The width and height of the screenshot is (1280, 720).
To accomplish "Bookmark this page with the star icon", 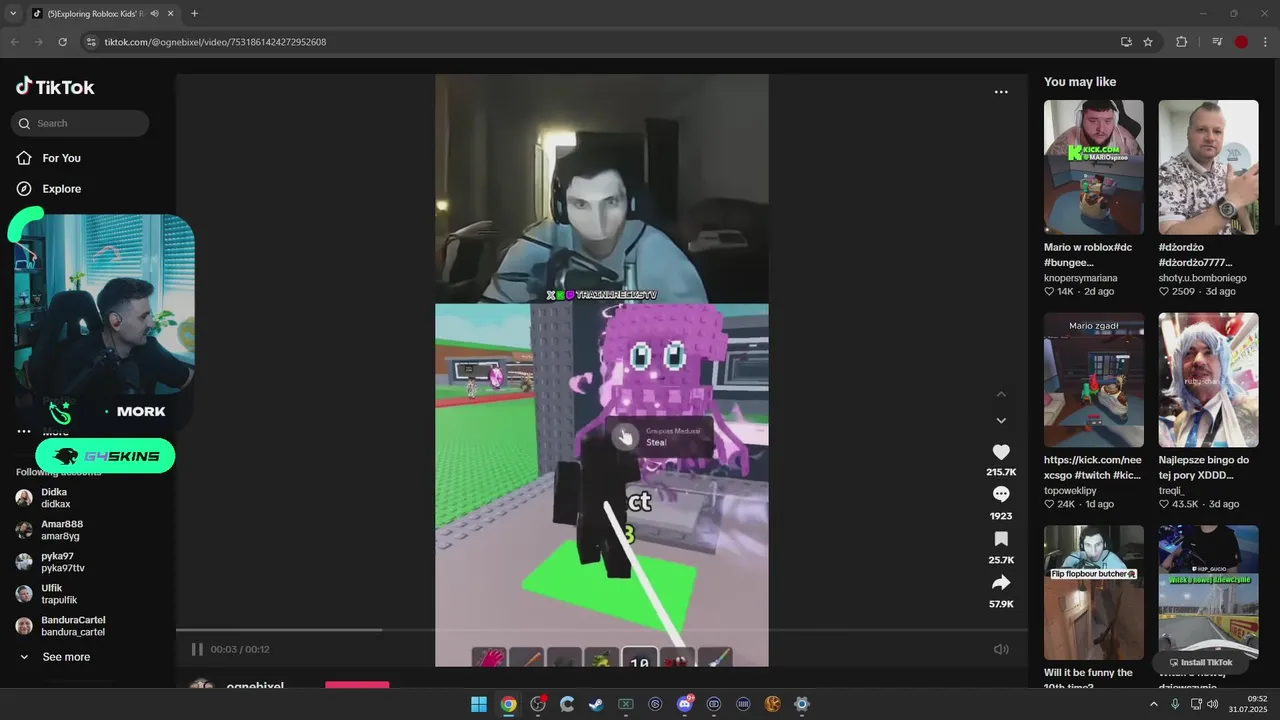I will coord(1148,42).
